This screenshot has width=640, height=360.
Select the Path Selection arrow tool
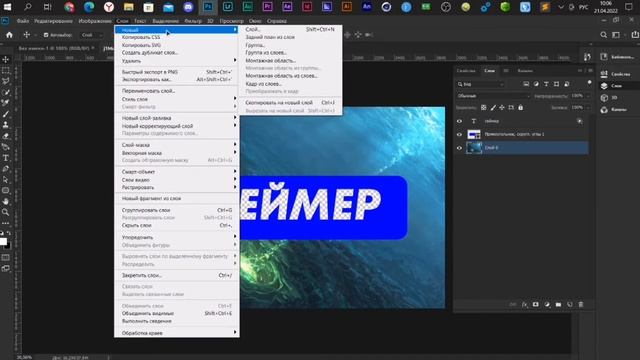tap(6, 180)
